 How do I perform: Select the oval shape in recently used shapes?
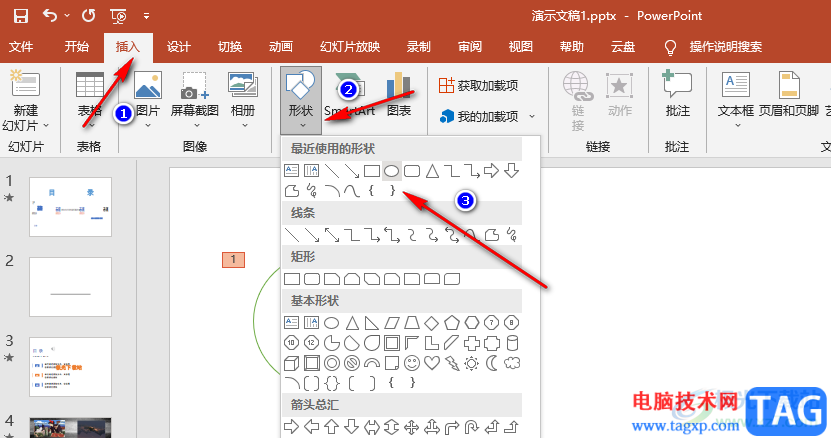click(x=391, y=171)
